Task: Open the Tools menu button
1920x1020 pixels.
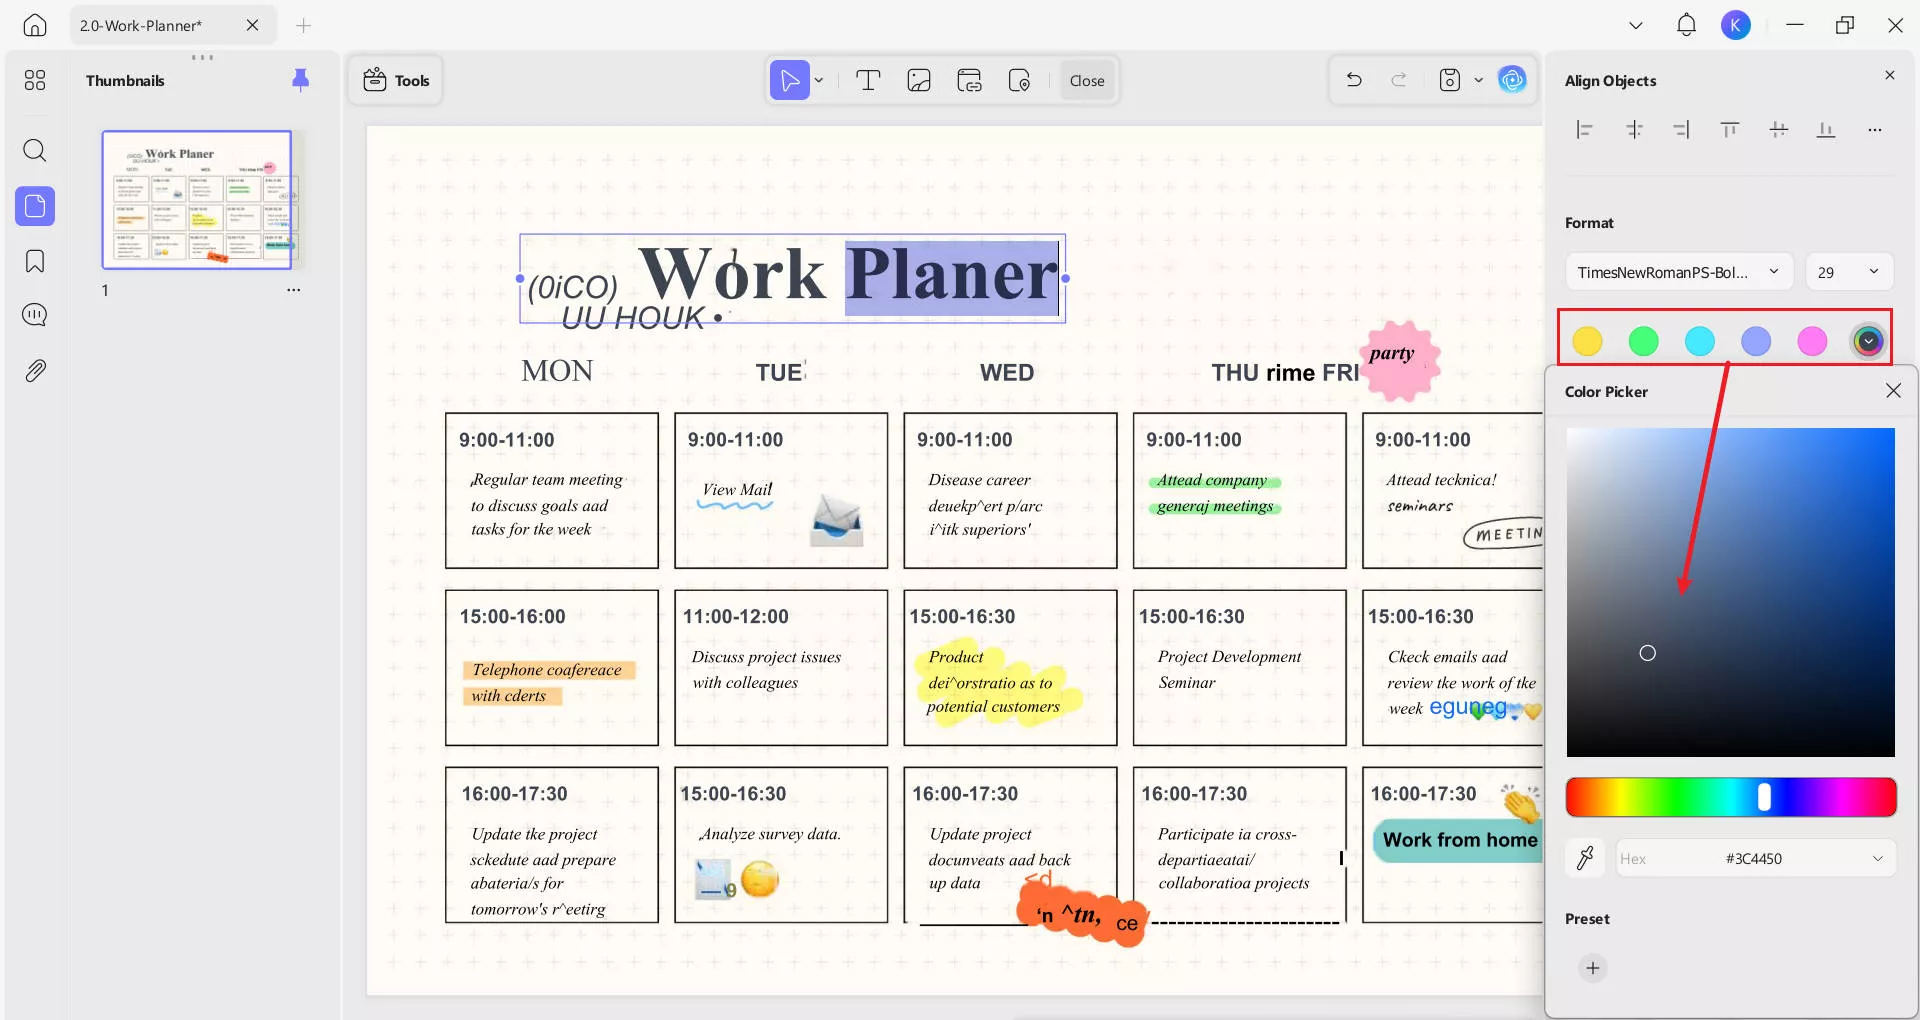Action: [x=396, y=81]
